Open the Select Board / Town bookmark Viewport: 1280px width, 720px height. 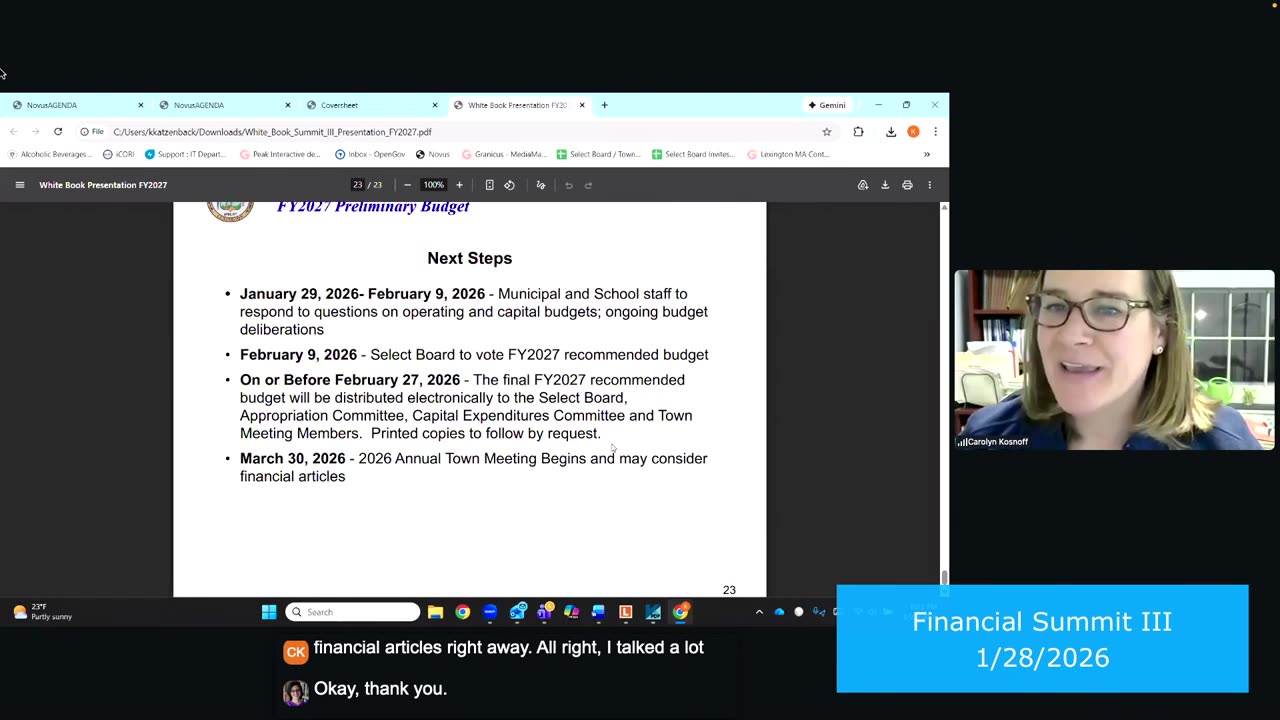tap(598, 154)
